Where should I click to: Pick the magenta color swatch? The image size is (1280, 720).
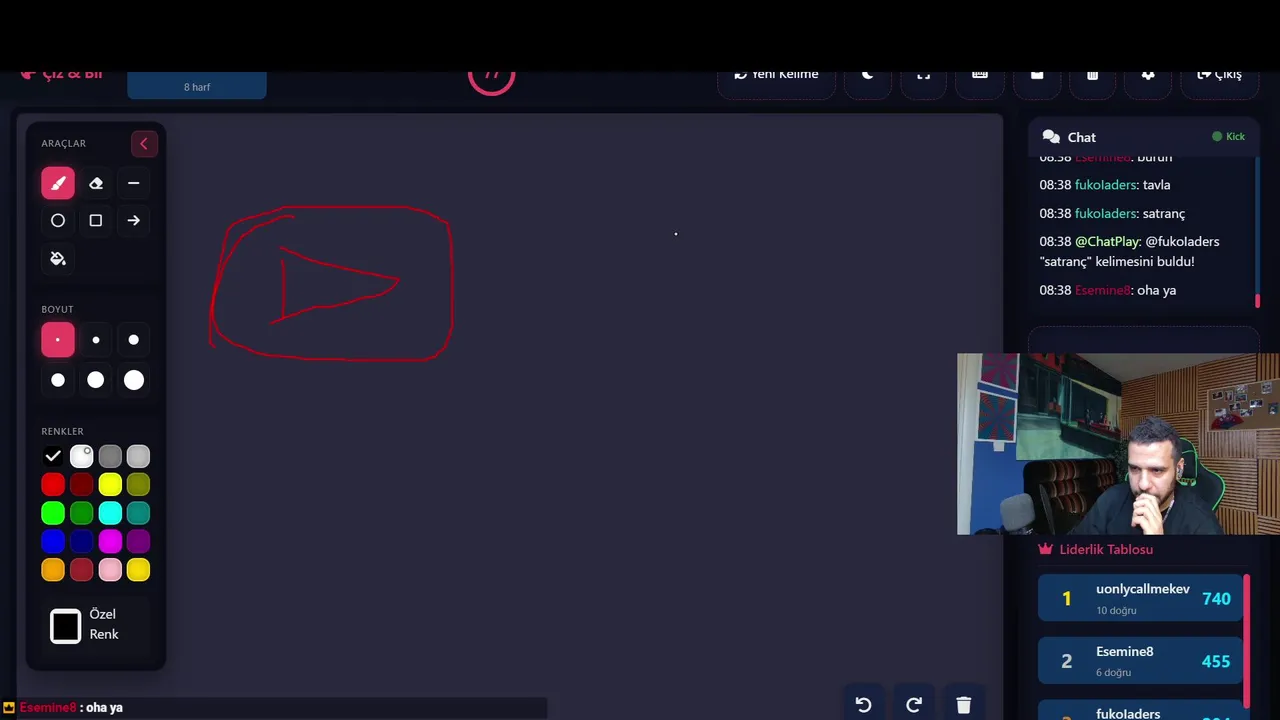[110, 541]
